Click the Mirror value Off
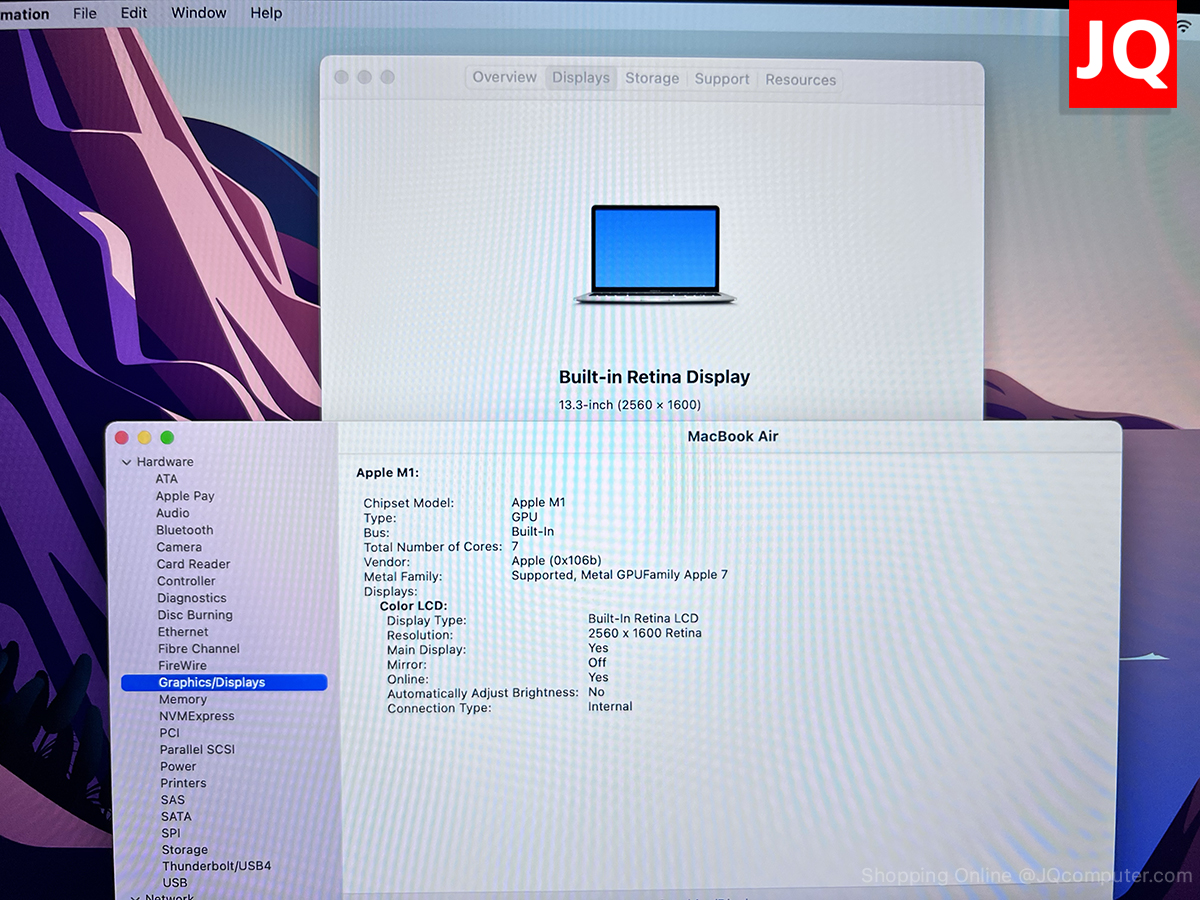The image size is (1200, 900). [597, 663]
